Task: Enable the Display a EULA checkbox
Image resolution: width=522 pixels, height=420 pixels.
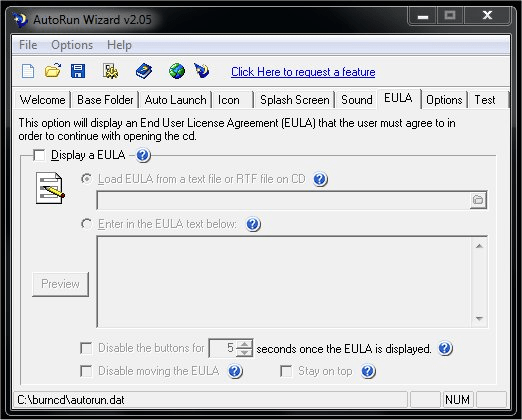Action: [x=39, y=155]
